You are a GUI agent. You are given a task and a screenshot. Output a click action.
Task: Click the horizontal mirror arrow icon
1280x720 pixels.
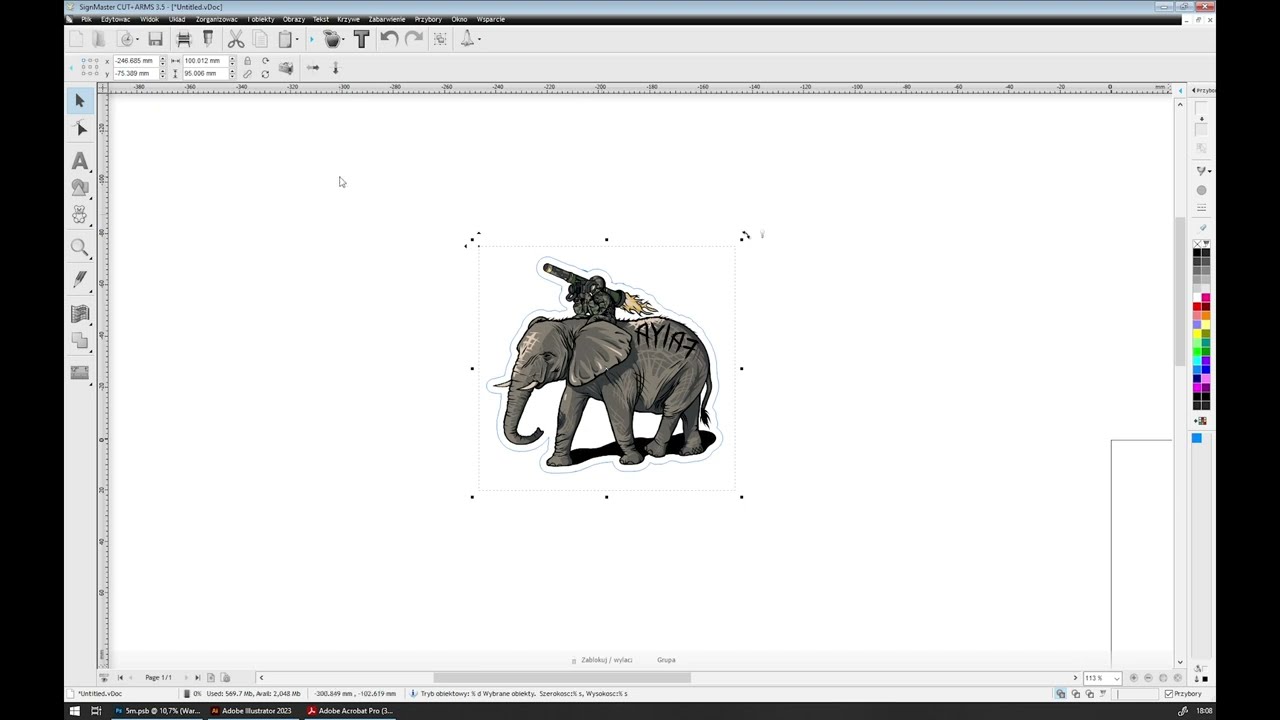coord(312,68)
